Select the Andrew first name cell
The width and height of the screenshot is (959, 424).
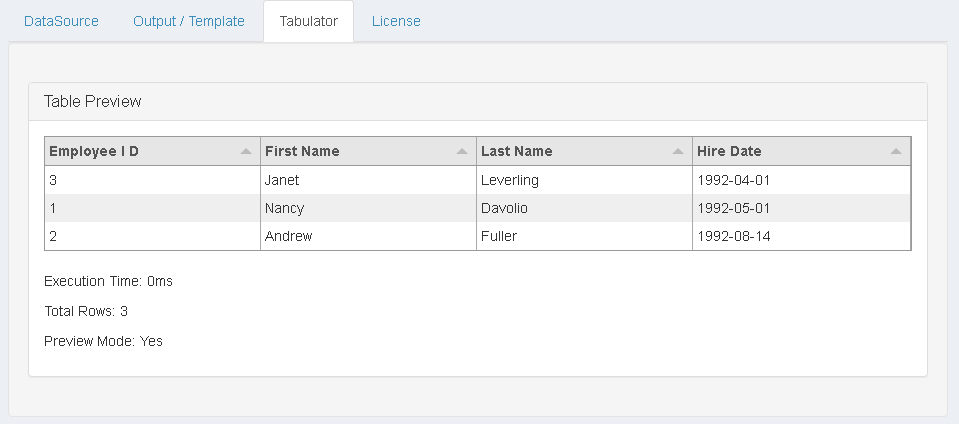(x=288, y=236)
